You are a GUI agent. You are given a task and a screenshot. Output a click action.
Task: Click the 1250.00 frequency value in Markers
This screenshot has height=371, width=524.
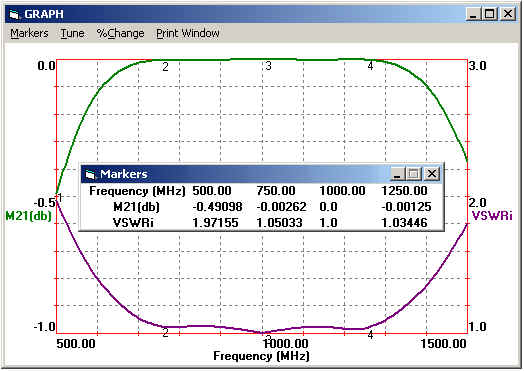tap(404, 191)
